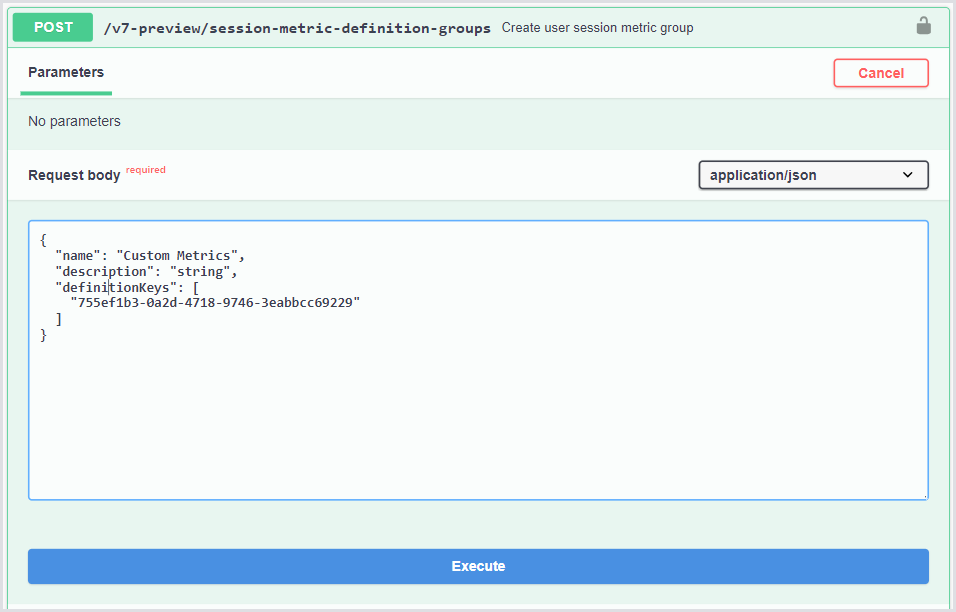The height and width of the screenshot is (612, 956).
Task: Click the content type dropdown chevron arrow
Action: click(x=908, y=175)
